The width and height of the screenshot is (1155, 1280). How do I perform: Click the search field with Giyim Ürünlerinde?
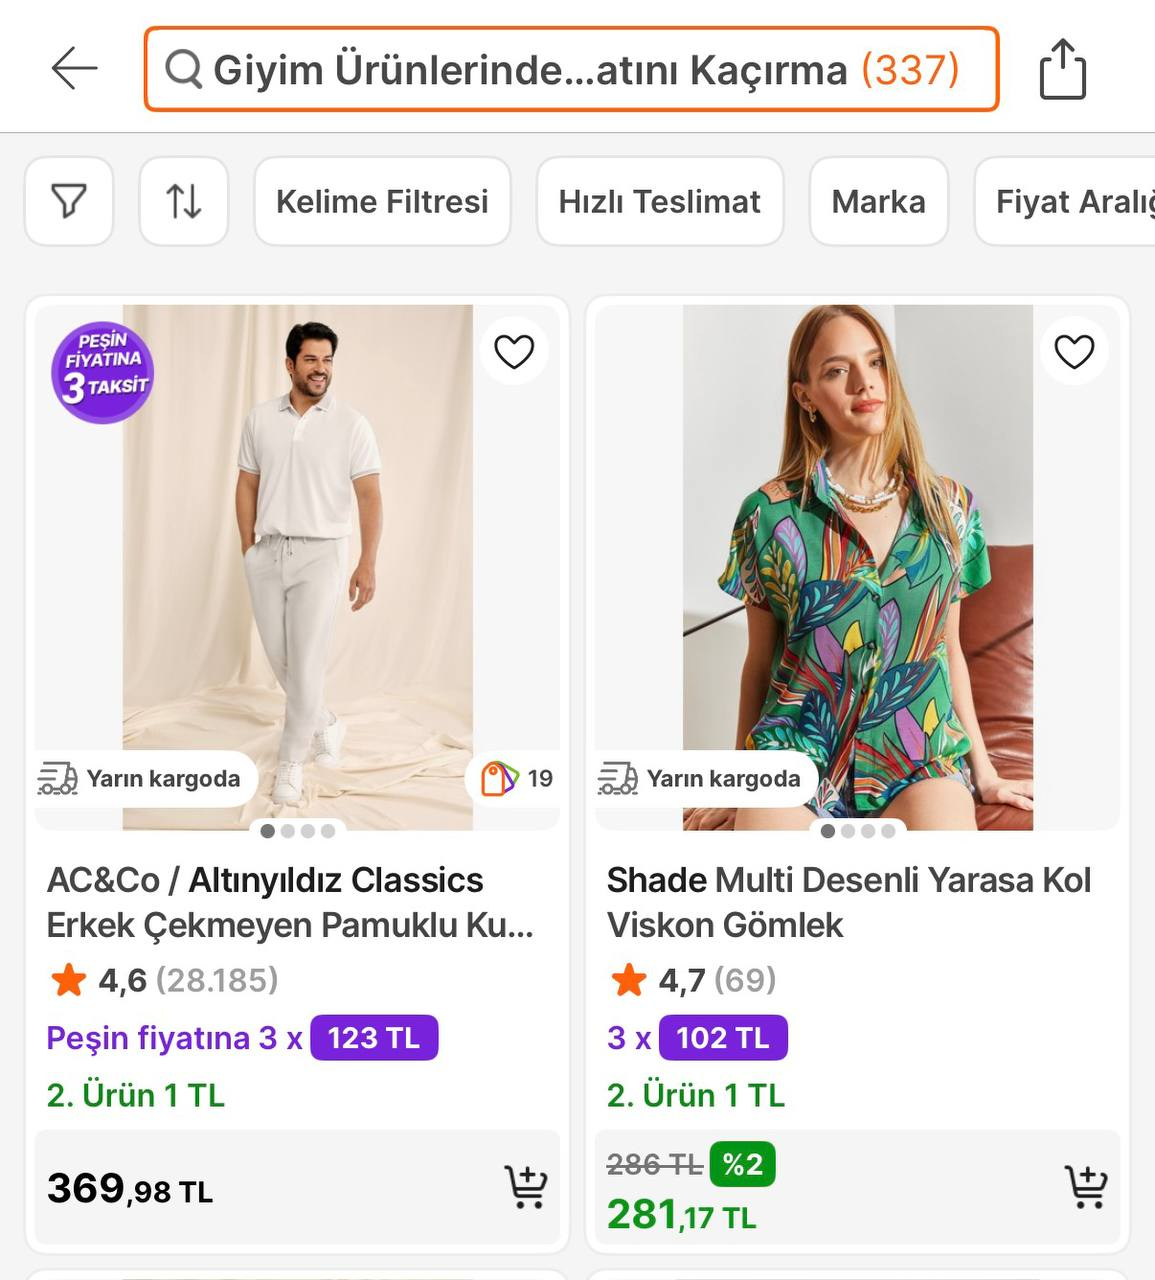[571, 69]
